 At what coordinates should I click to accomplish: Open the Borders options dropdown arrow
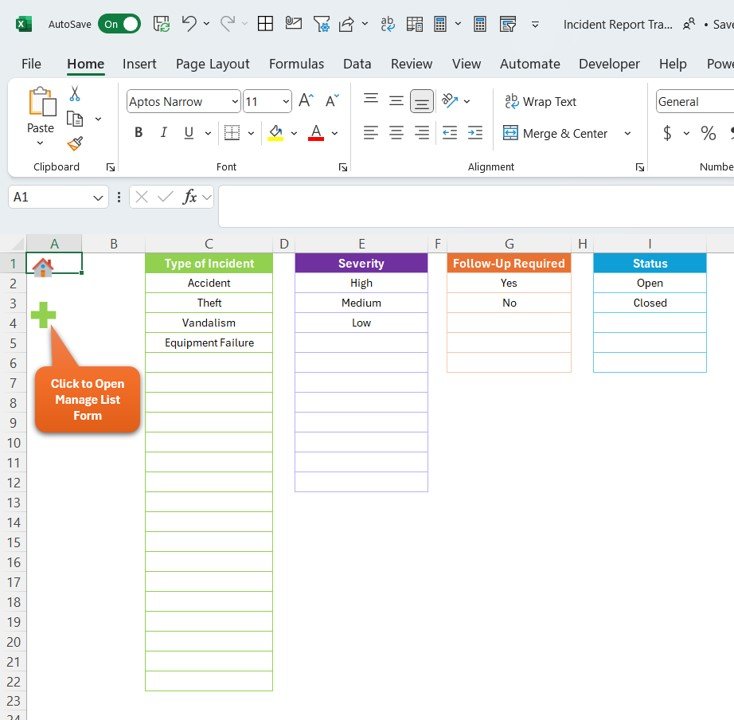tap(251, 133)
